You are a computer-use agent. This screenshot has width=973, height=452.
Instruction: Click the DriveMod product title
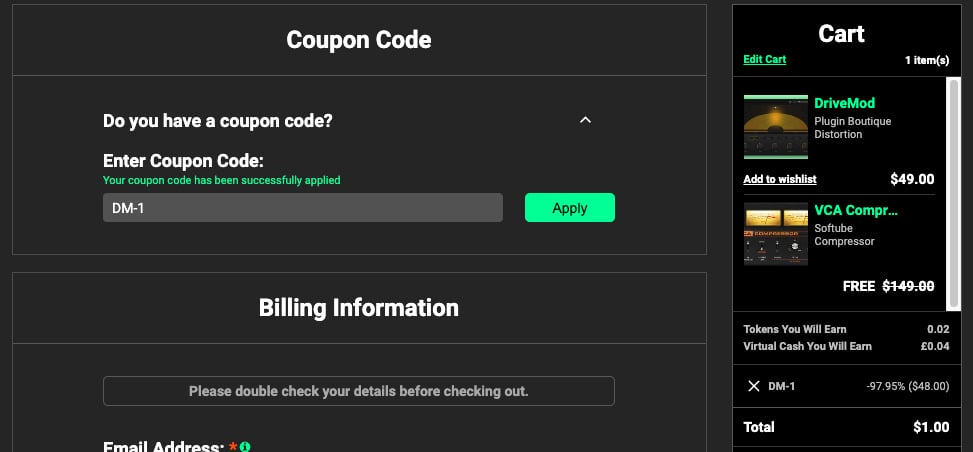coord(845,103)
